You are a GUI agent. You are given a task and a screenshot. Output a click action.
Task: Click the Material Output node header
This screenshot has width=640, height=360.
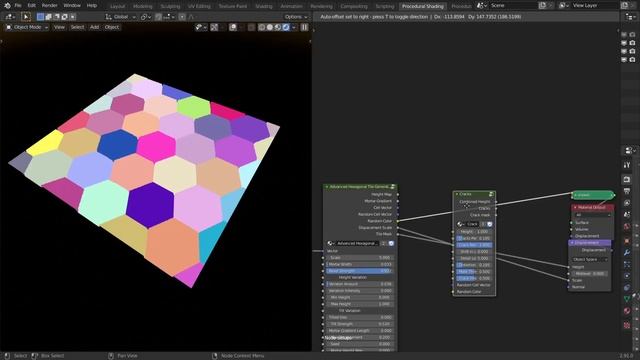(592, 207)
